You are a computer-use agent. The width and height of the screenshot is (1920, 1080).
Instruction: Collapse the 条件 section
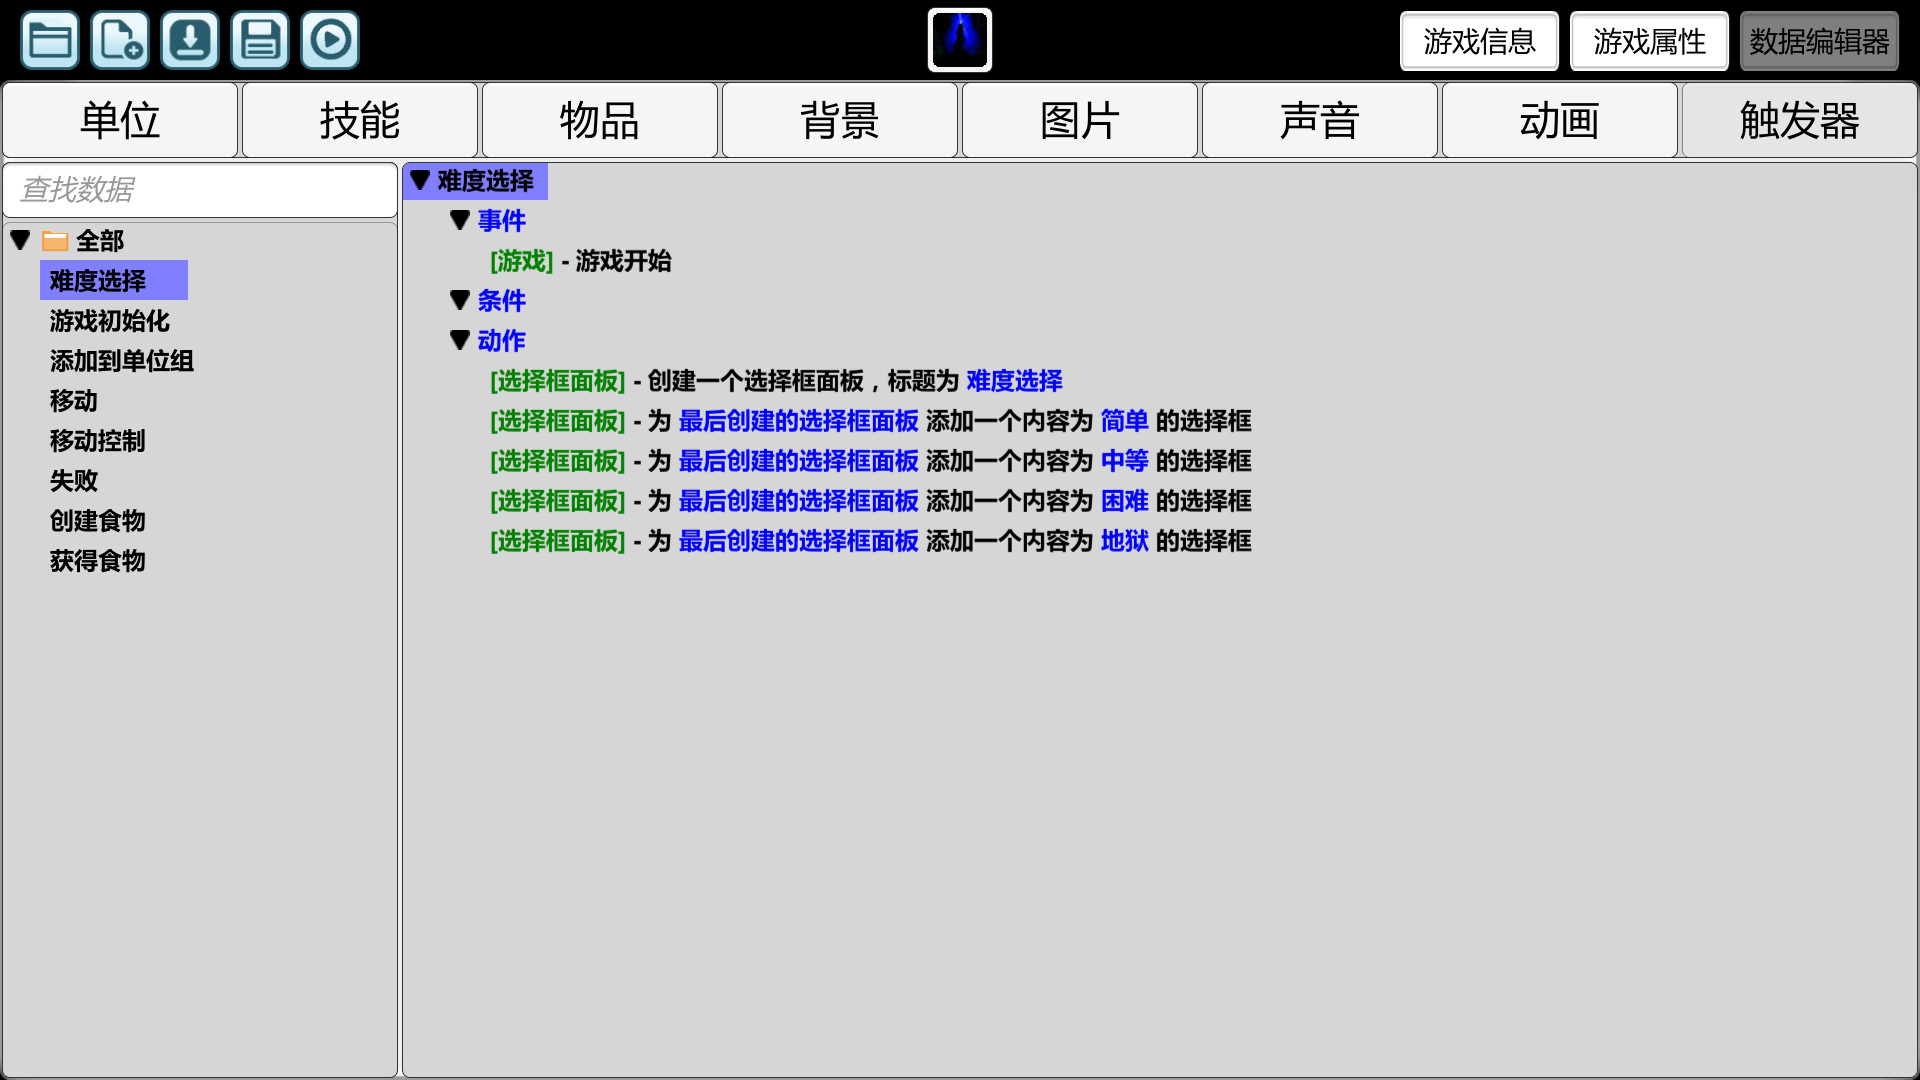[460, 300]
